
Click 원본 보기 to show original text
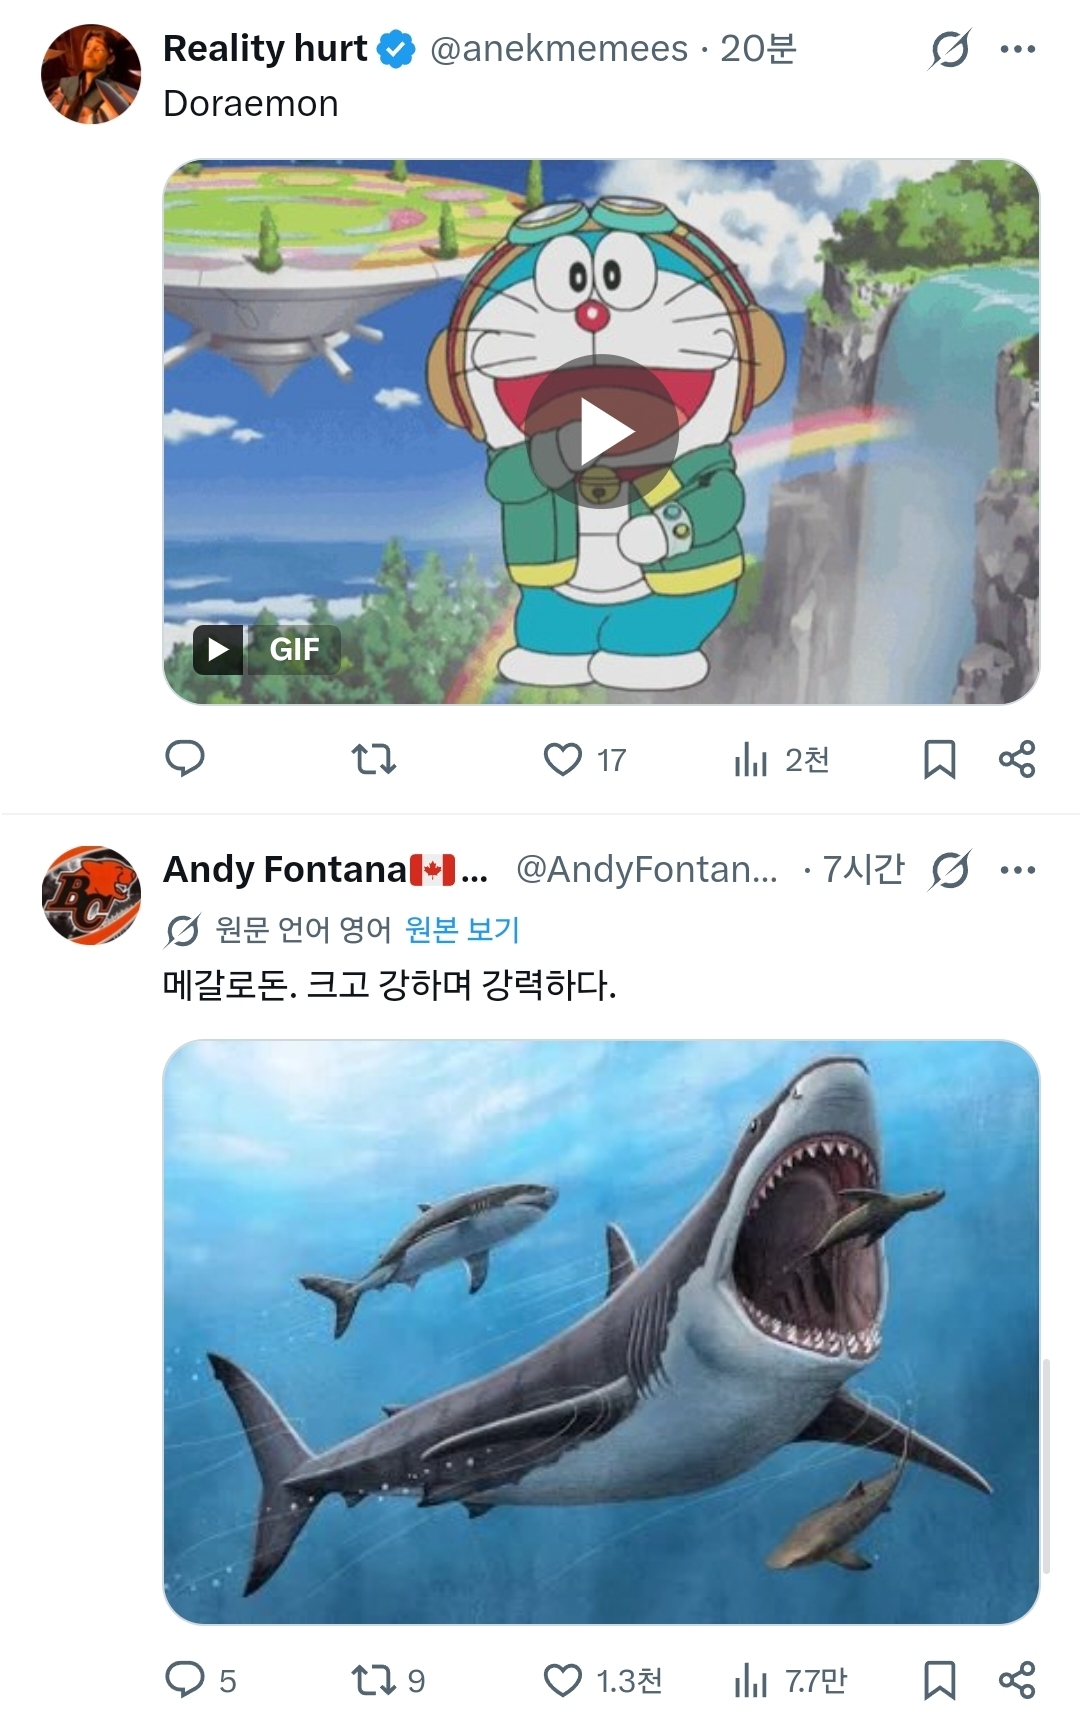(462, 930)
